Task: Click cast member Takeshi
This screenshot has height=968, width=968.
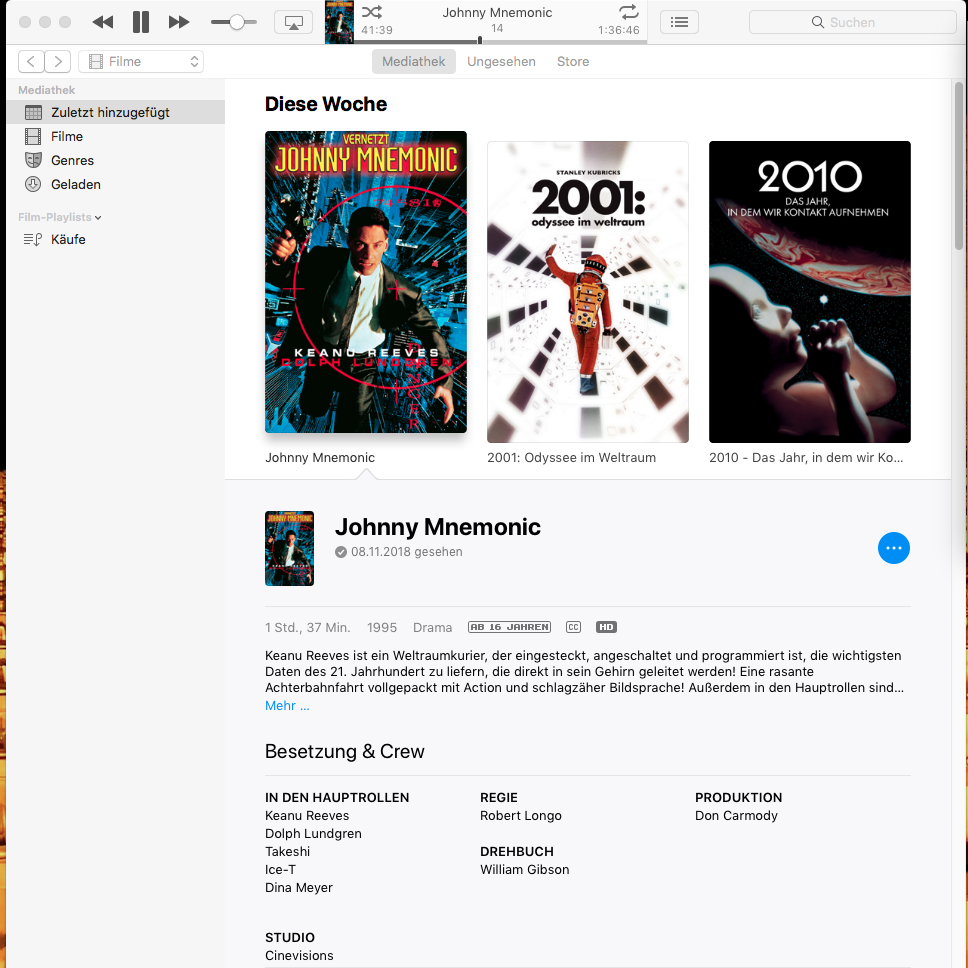Action: pyautogui.click(x=288, y=851)
